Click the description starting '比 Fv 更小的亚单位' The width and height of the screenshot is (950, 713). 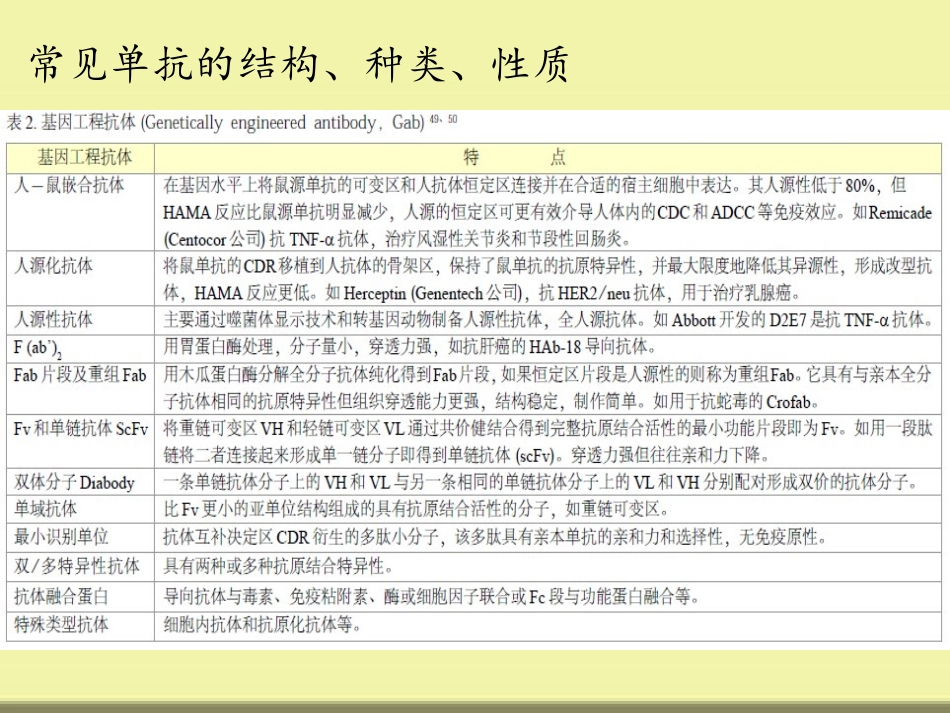pos(416,509)
